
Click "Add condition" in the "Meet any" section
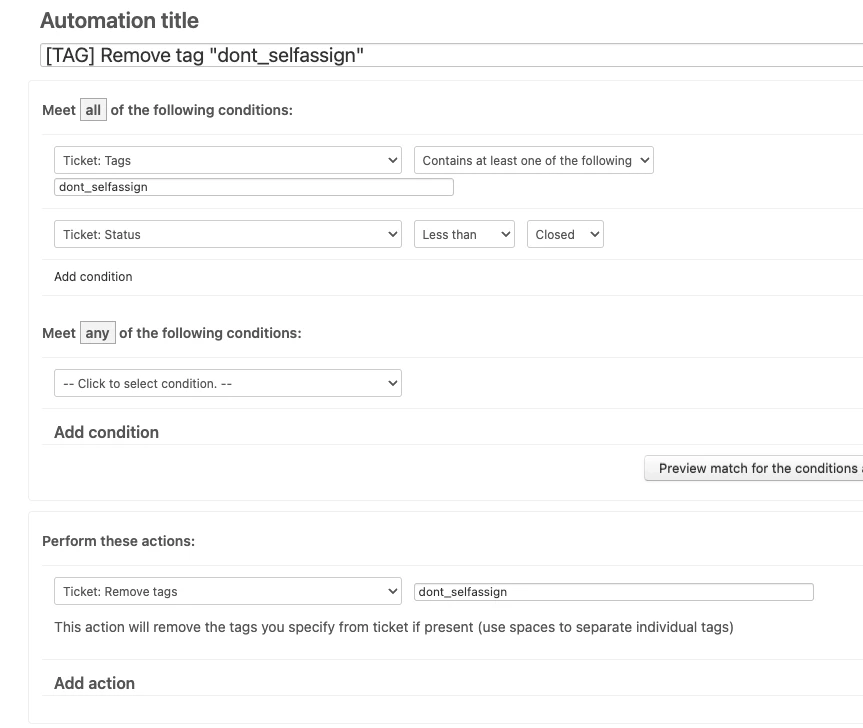pos(106,432)
